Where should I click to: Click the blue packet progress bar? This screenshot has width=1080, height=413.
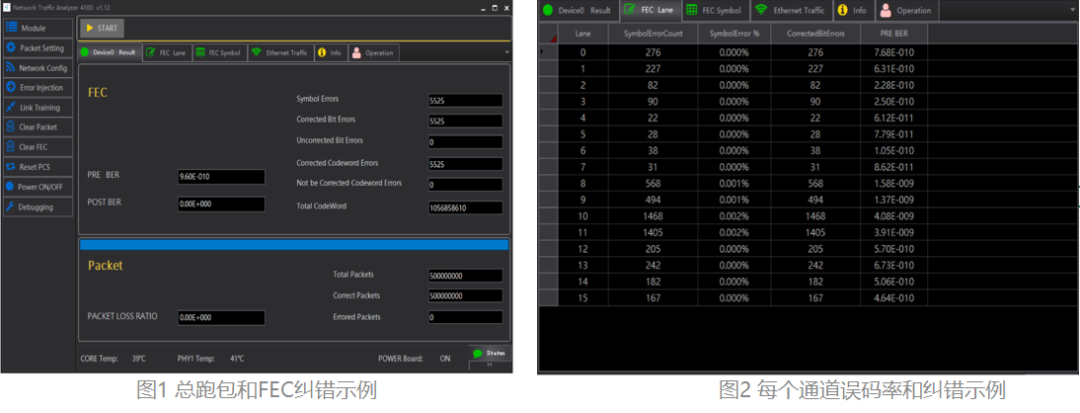293,244
